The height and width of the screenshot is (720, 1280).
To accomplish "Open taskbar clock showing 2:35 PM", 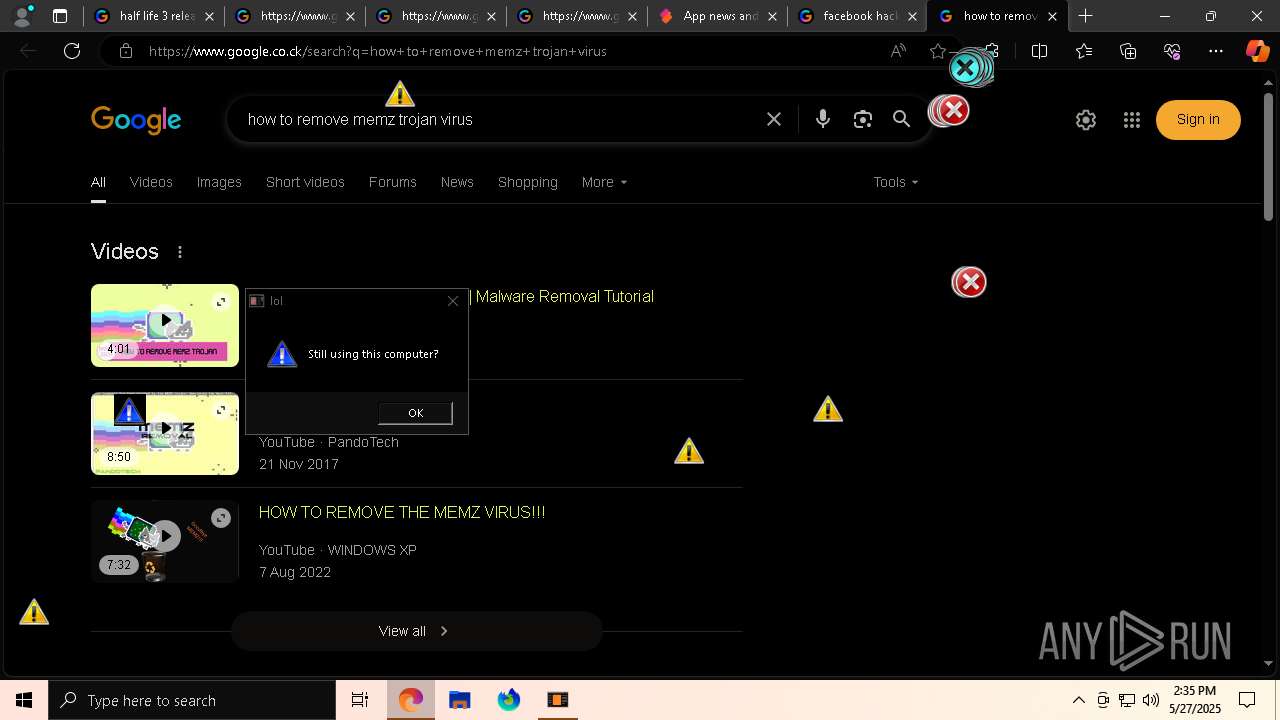I will pos(1195,700).
